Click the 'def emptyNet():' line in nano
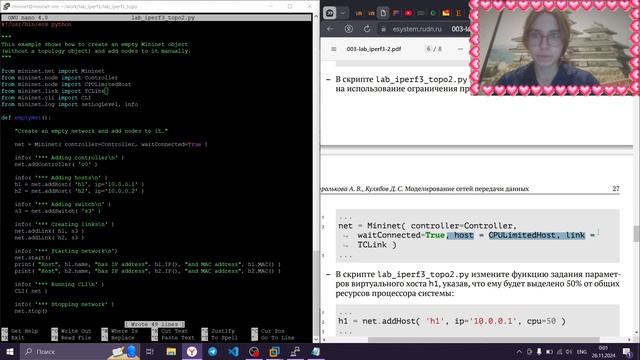Screen dimensions: 640x360 coord(26,118)
